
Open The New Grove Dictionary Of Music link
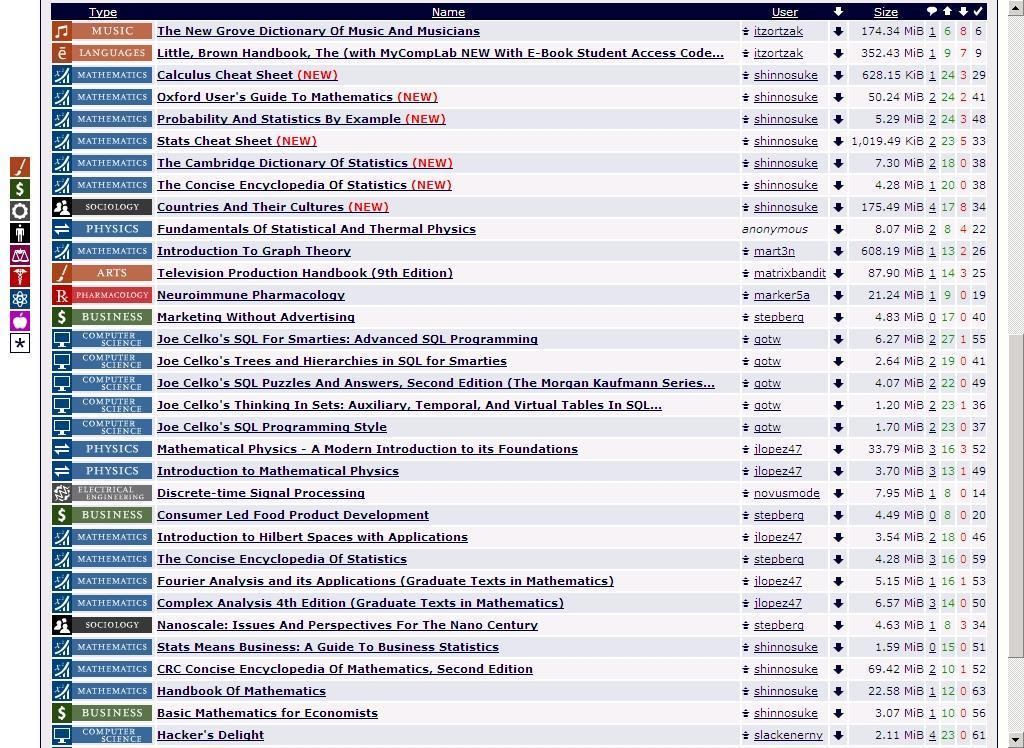click(x=318, y=31)
